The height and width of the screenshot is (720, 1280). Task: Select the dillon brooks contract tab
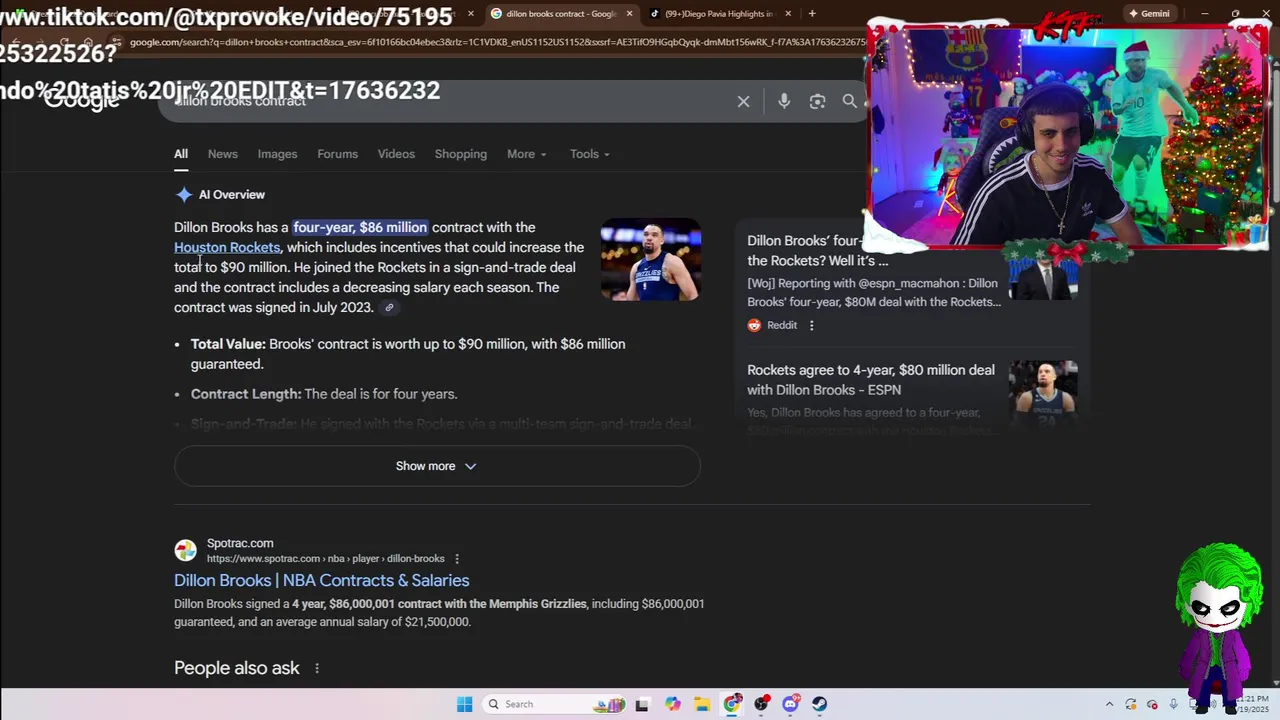pyautogui.click(x=560, y=14)
